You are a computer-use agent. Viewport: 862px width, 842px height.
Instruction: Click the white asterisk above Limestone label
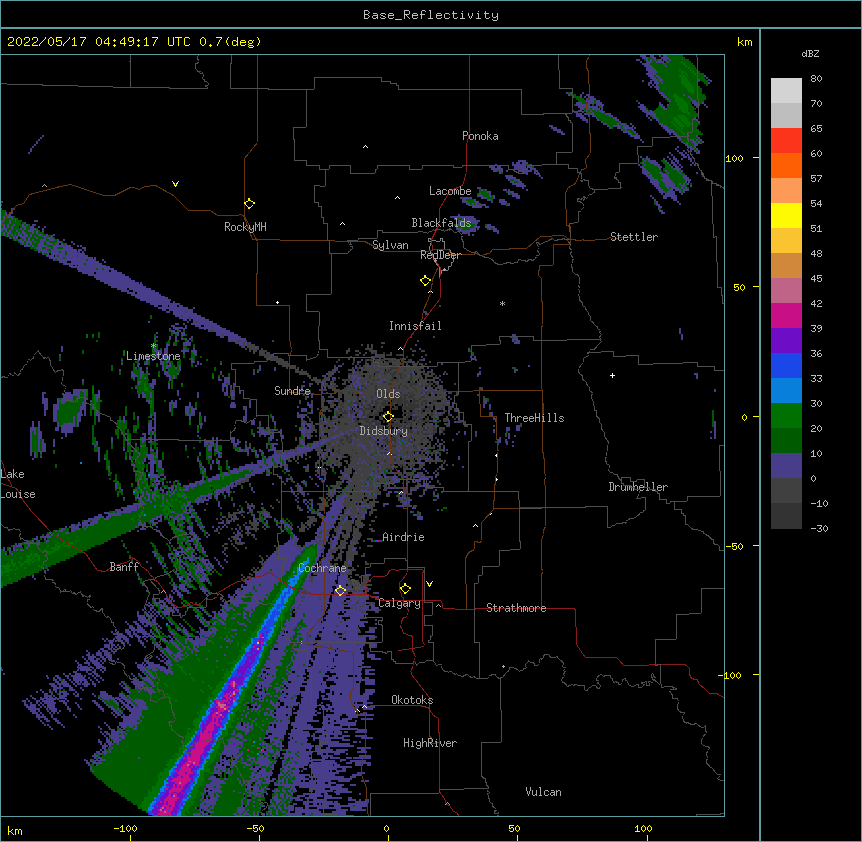click(154, 346)
